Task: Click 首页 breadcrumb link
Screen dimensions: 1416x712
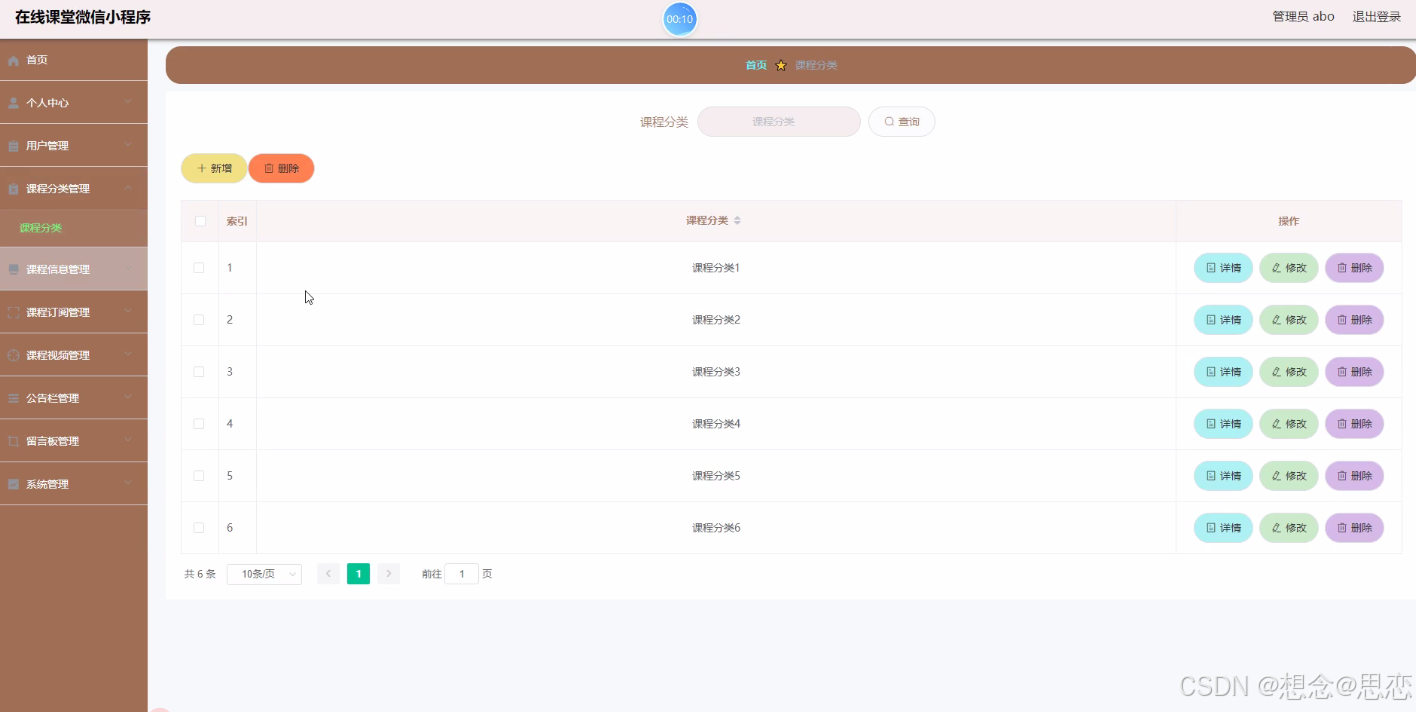Action: click(756, 65)
